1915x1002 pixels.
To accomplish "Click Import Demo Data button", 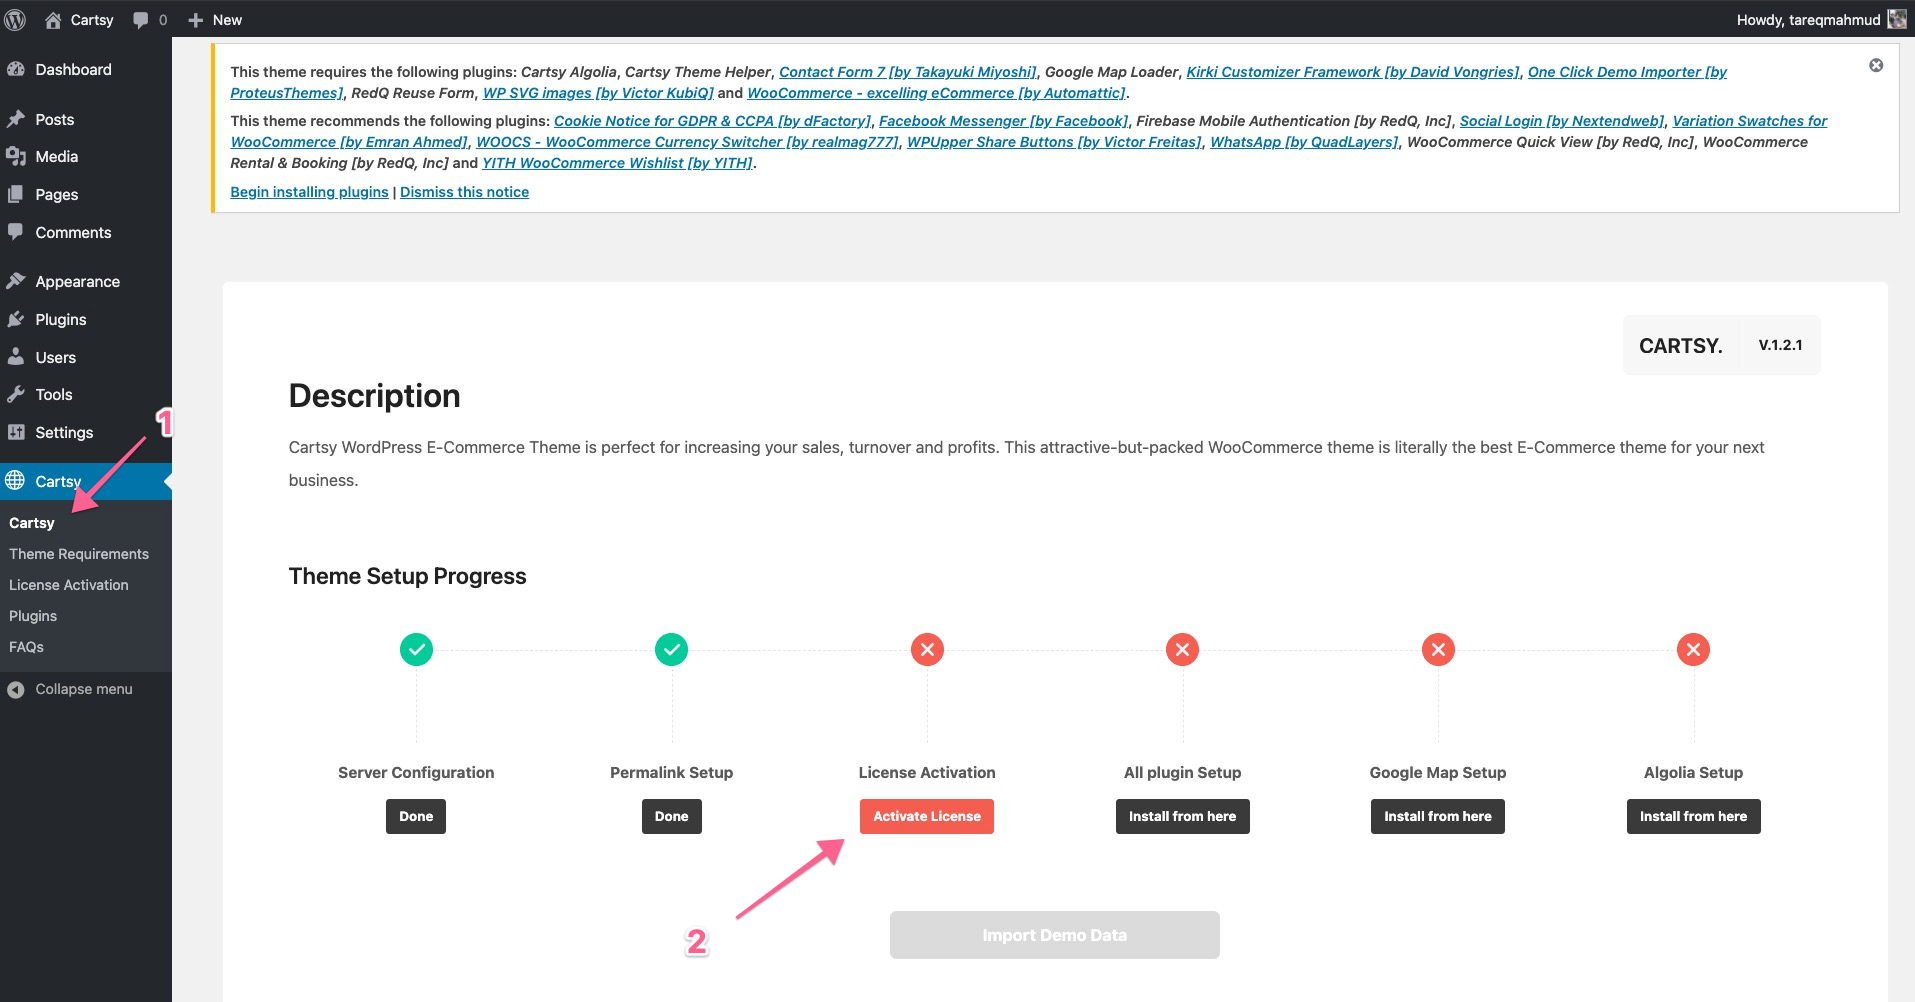I will click(x=1055, y=935).
